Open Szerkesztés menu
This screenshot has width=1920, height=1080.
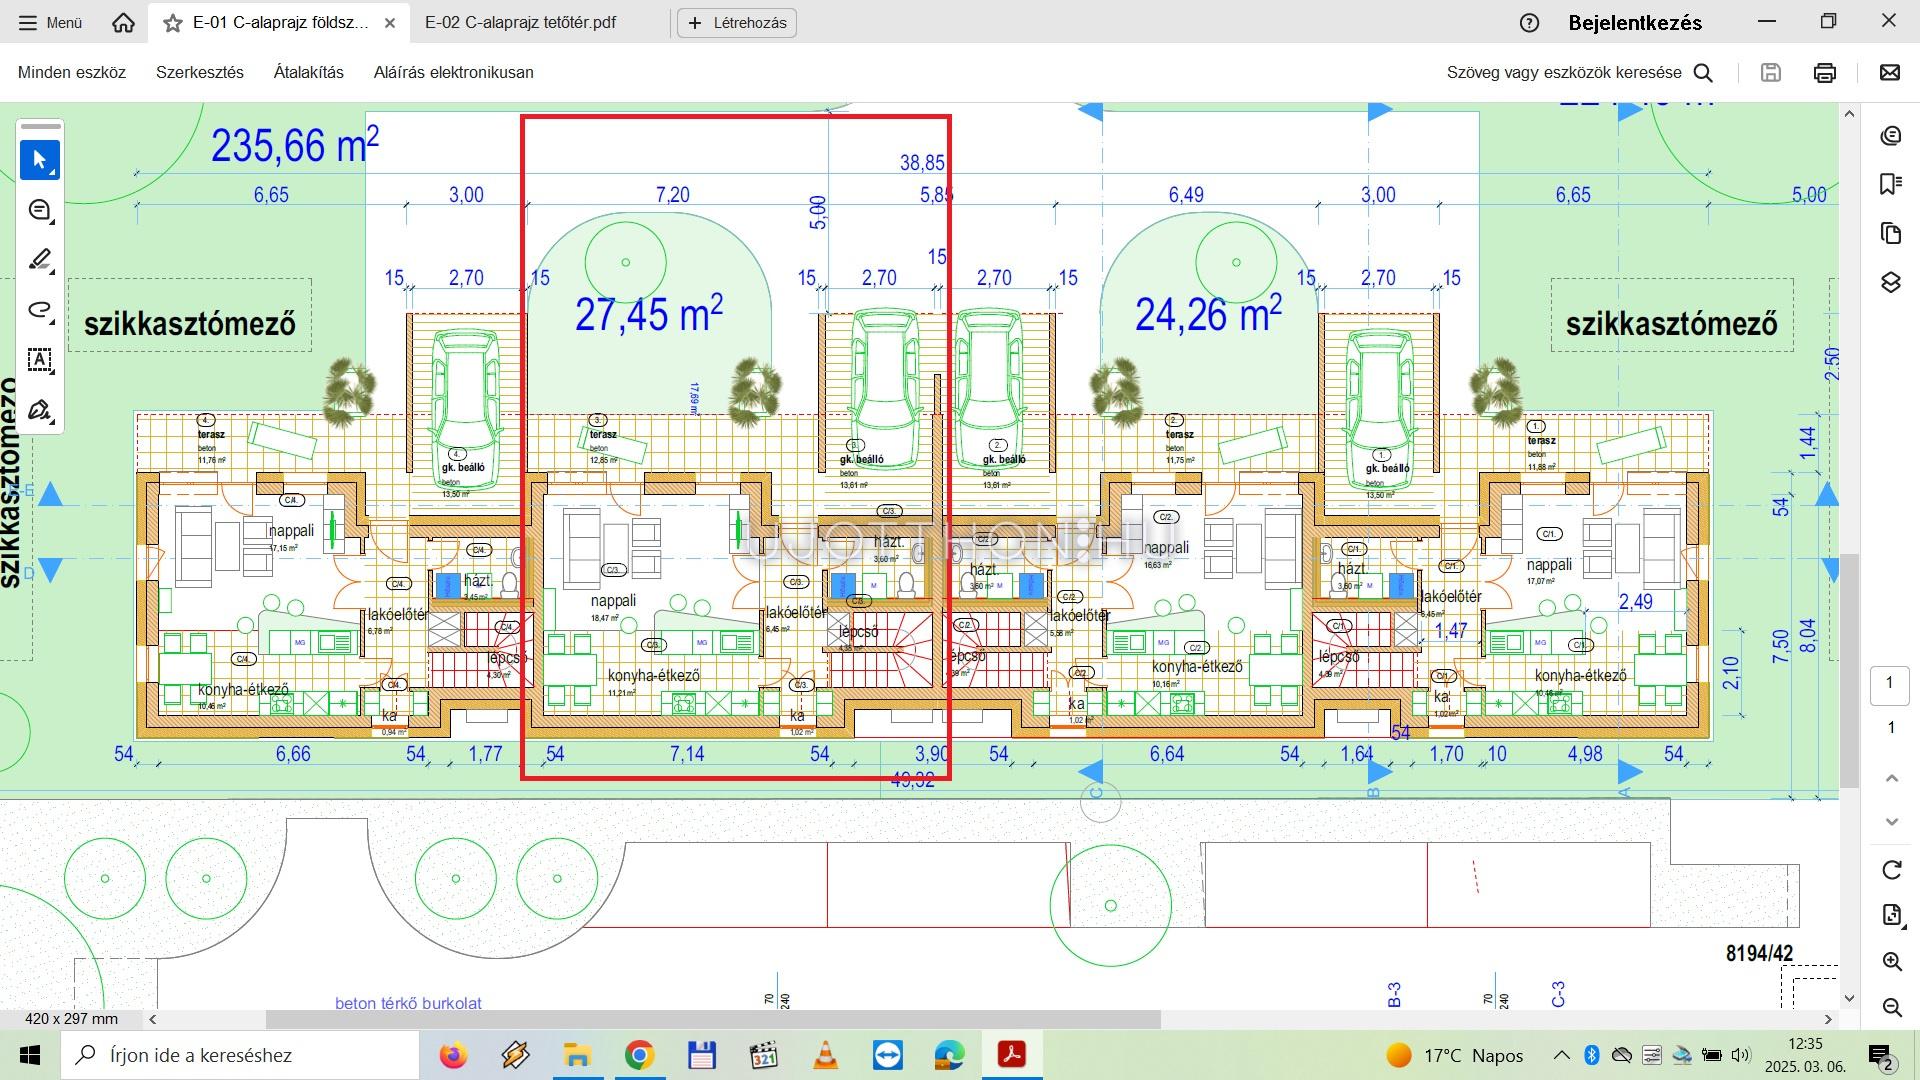tap(200, 72)
